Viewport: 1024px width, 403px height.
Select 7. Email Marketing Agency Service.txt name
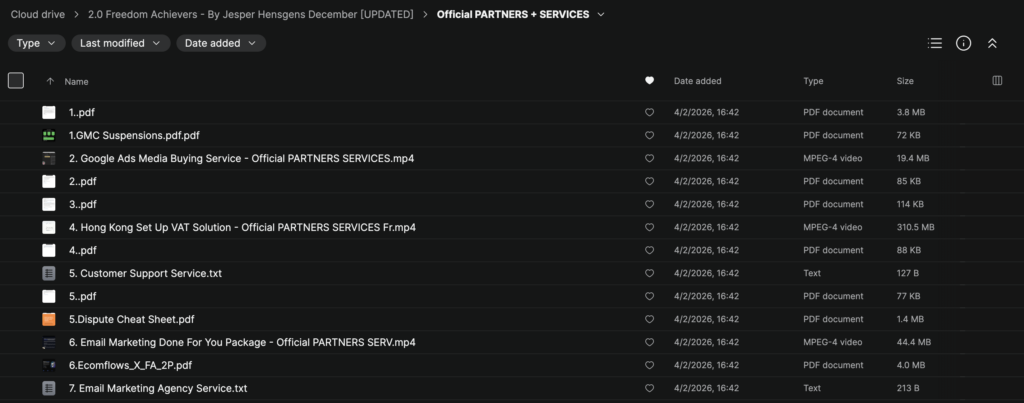pyautogui.click(x=158, y=388)
